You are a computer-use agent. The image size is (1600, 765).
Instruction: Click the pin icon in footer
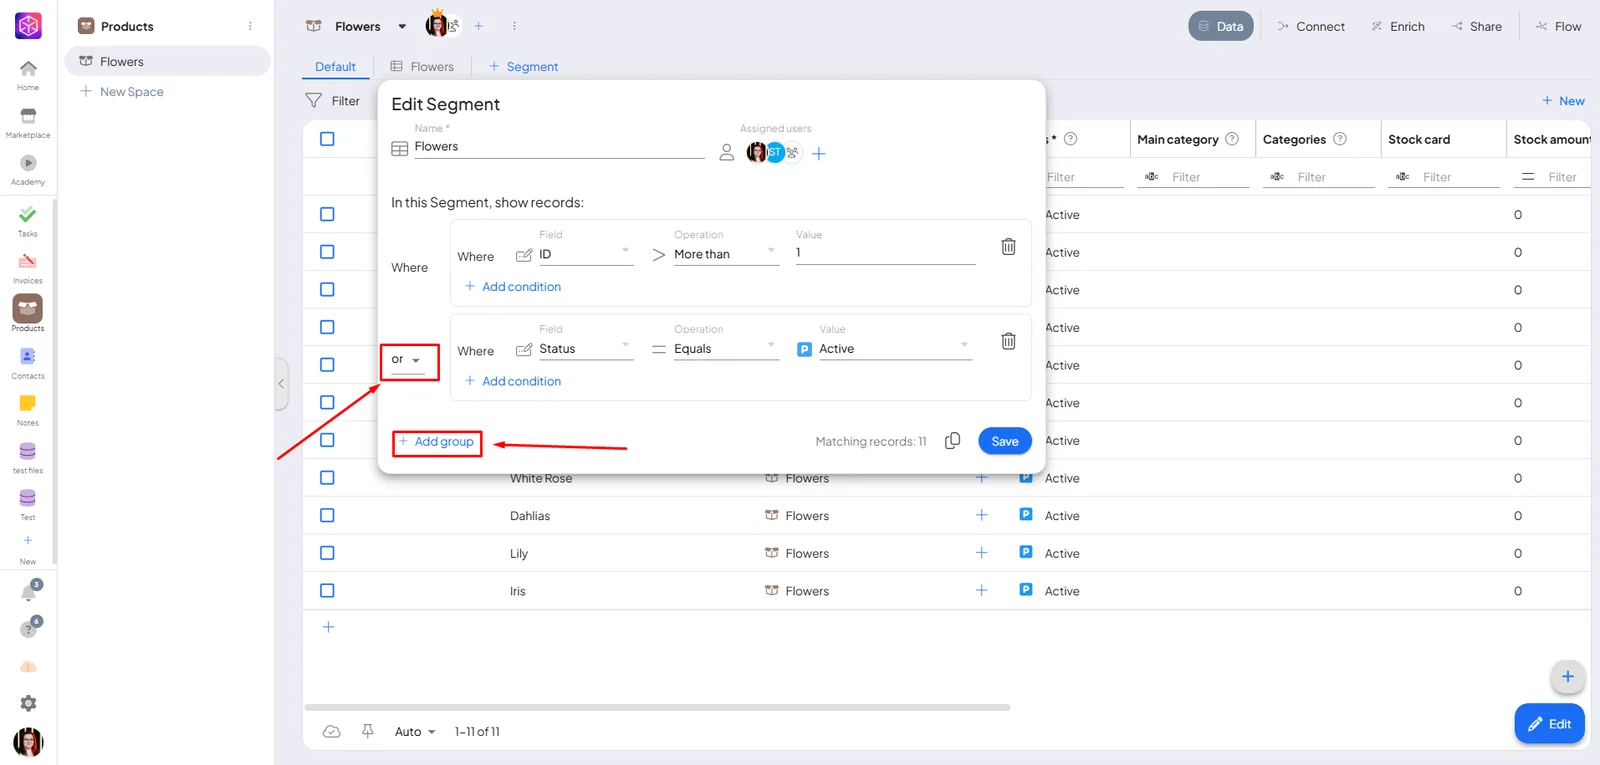point(368,731)
